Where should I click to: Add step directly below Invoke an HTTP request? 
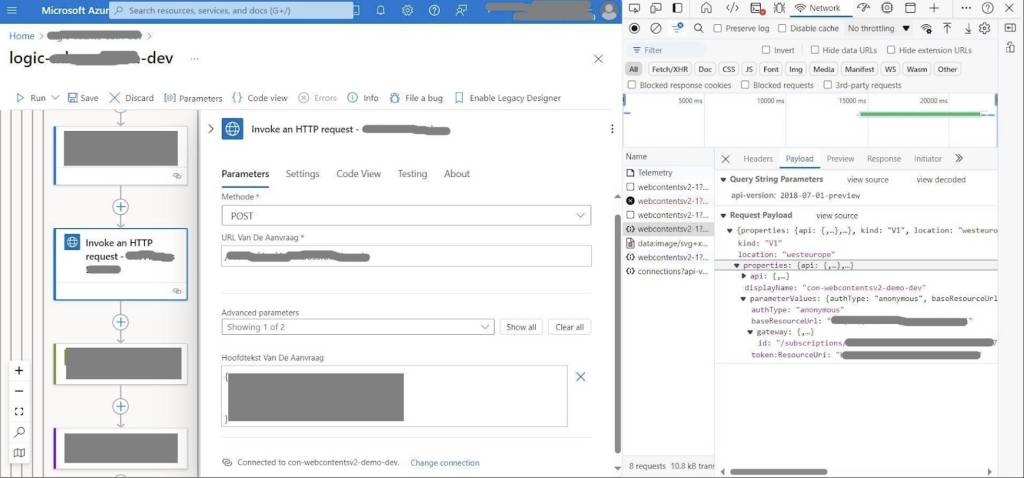pyautogui.click(x=120, y=322)
